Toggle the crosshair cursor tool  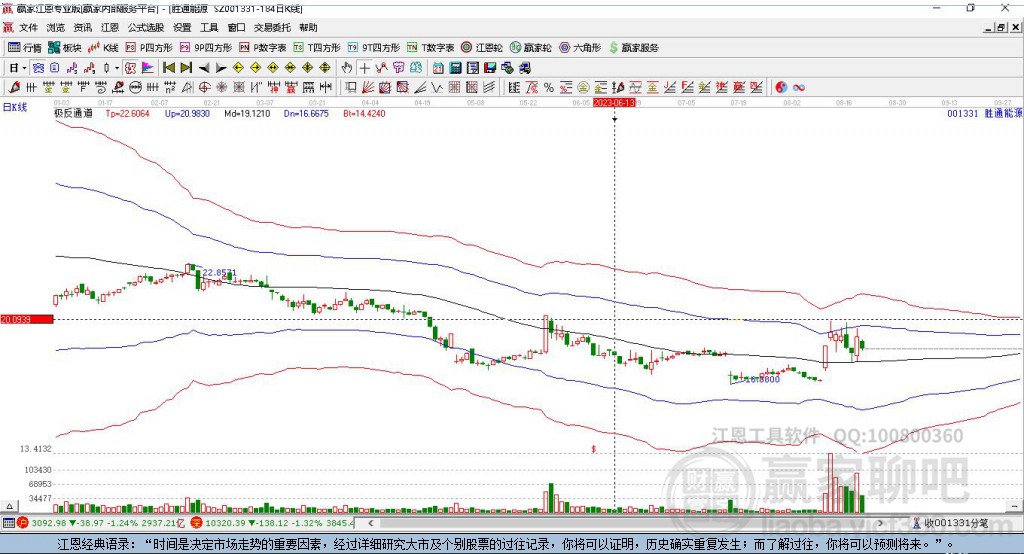pyautogui.click(x=364, y=68)
